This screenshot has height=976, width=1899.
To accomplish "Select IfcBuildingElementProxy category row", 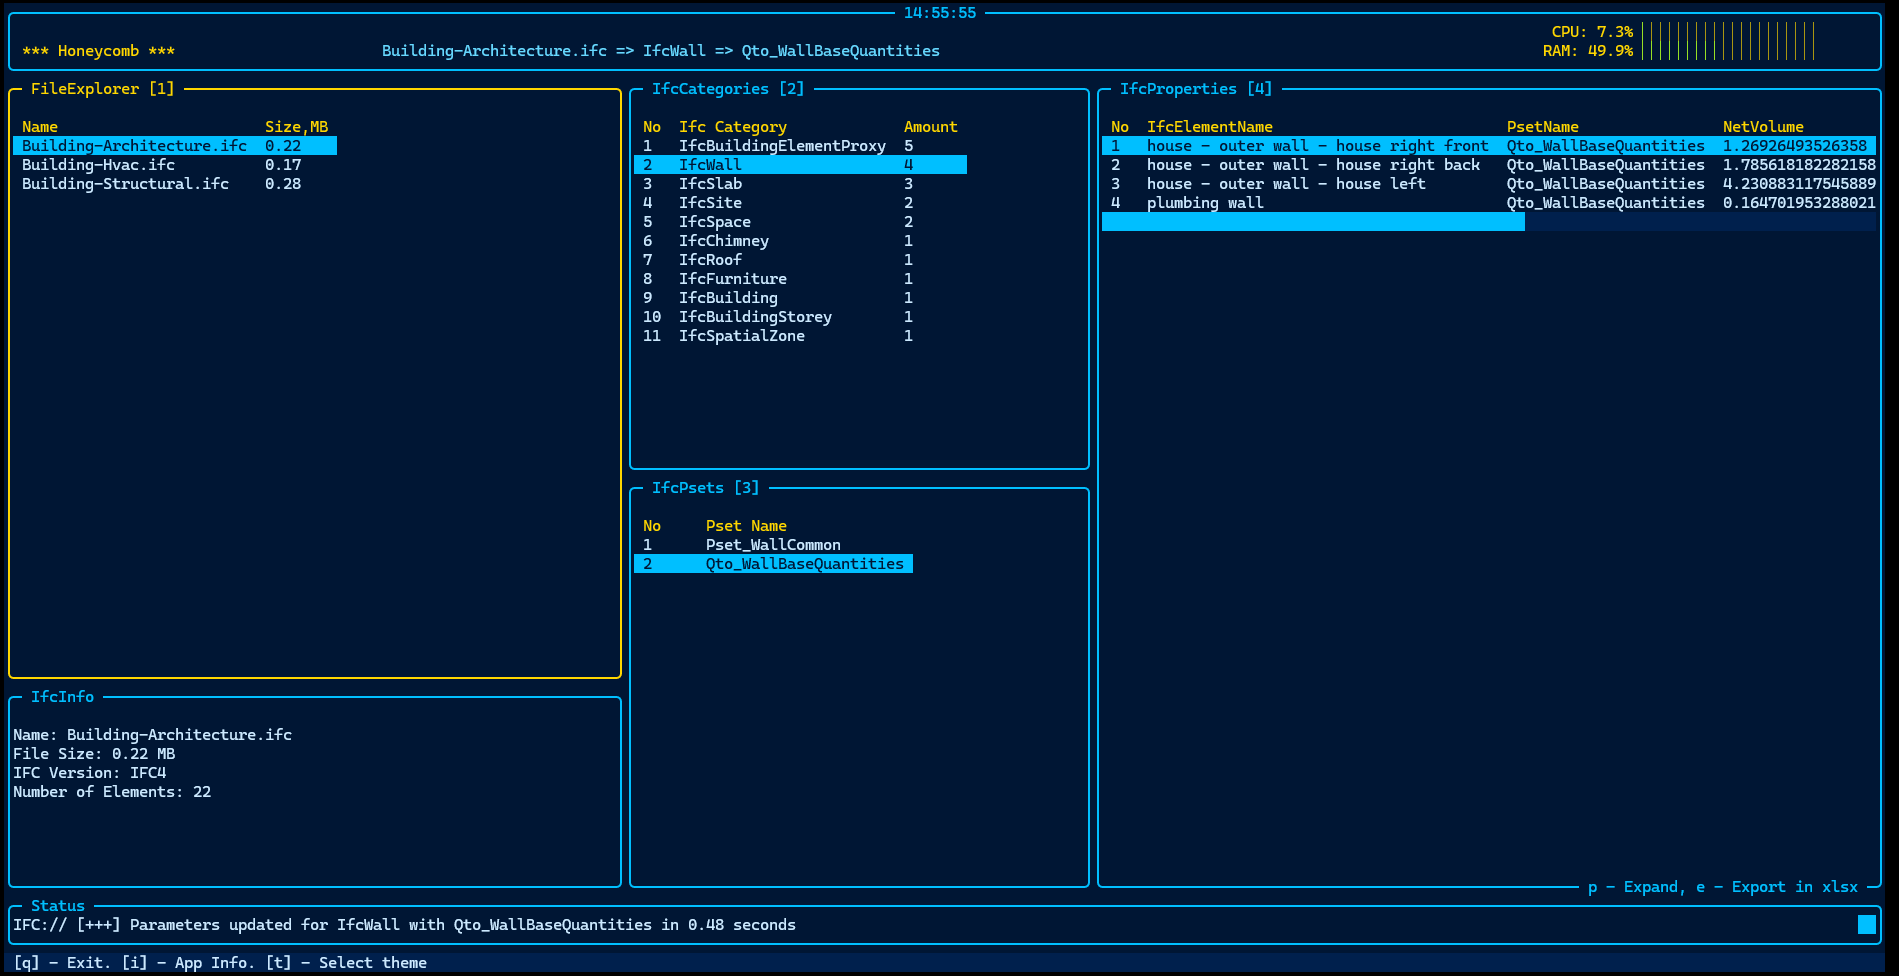I will 800,146.
